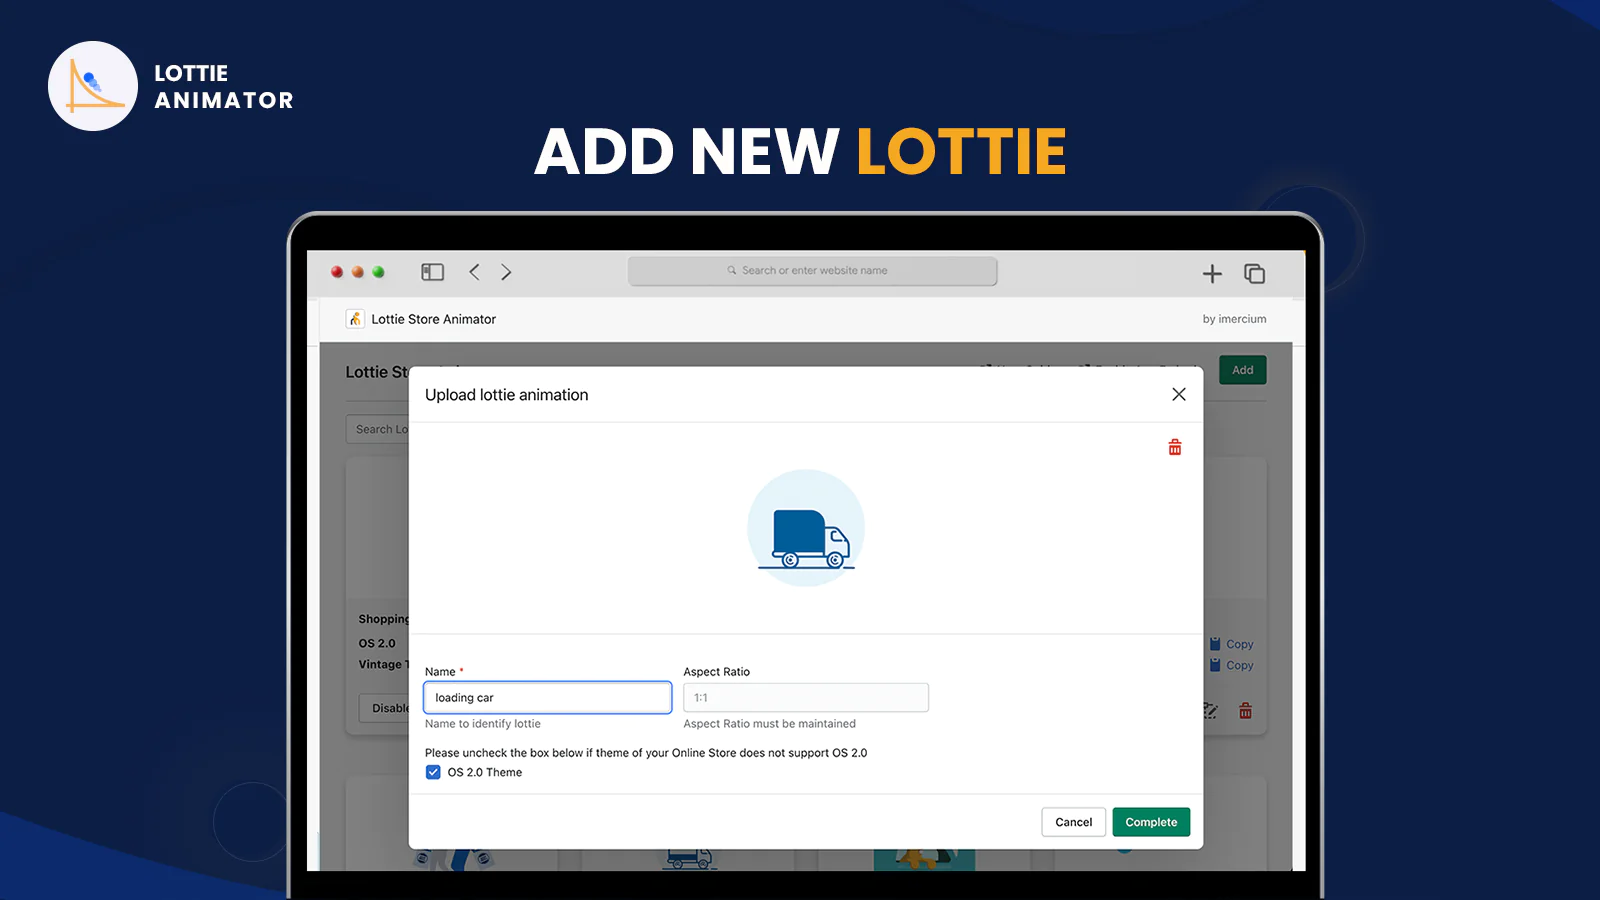1600x900 pixels.
Task: Click the 'Name to identify lottie' hint
Action: click(x=483, y=724)
